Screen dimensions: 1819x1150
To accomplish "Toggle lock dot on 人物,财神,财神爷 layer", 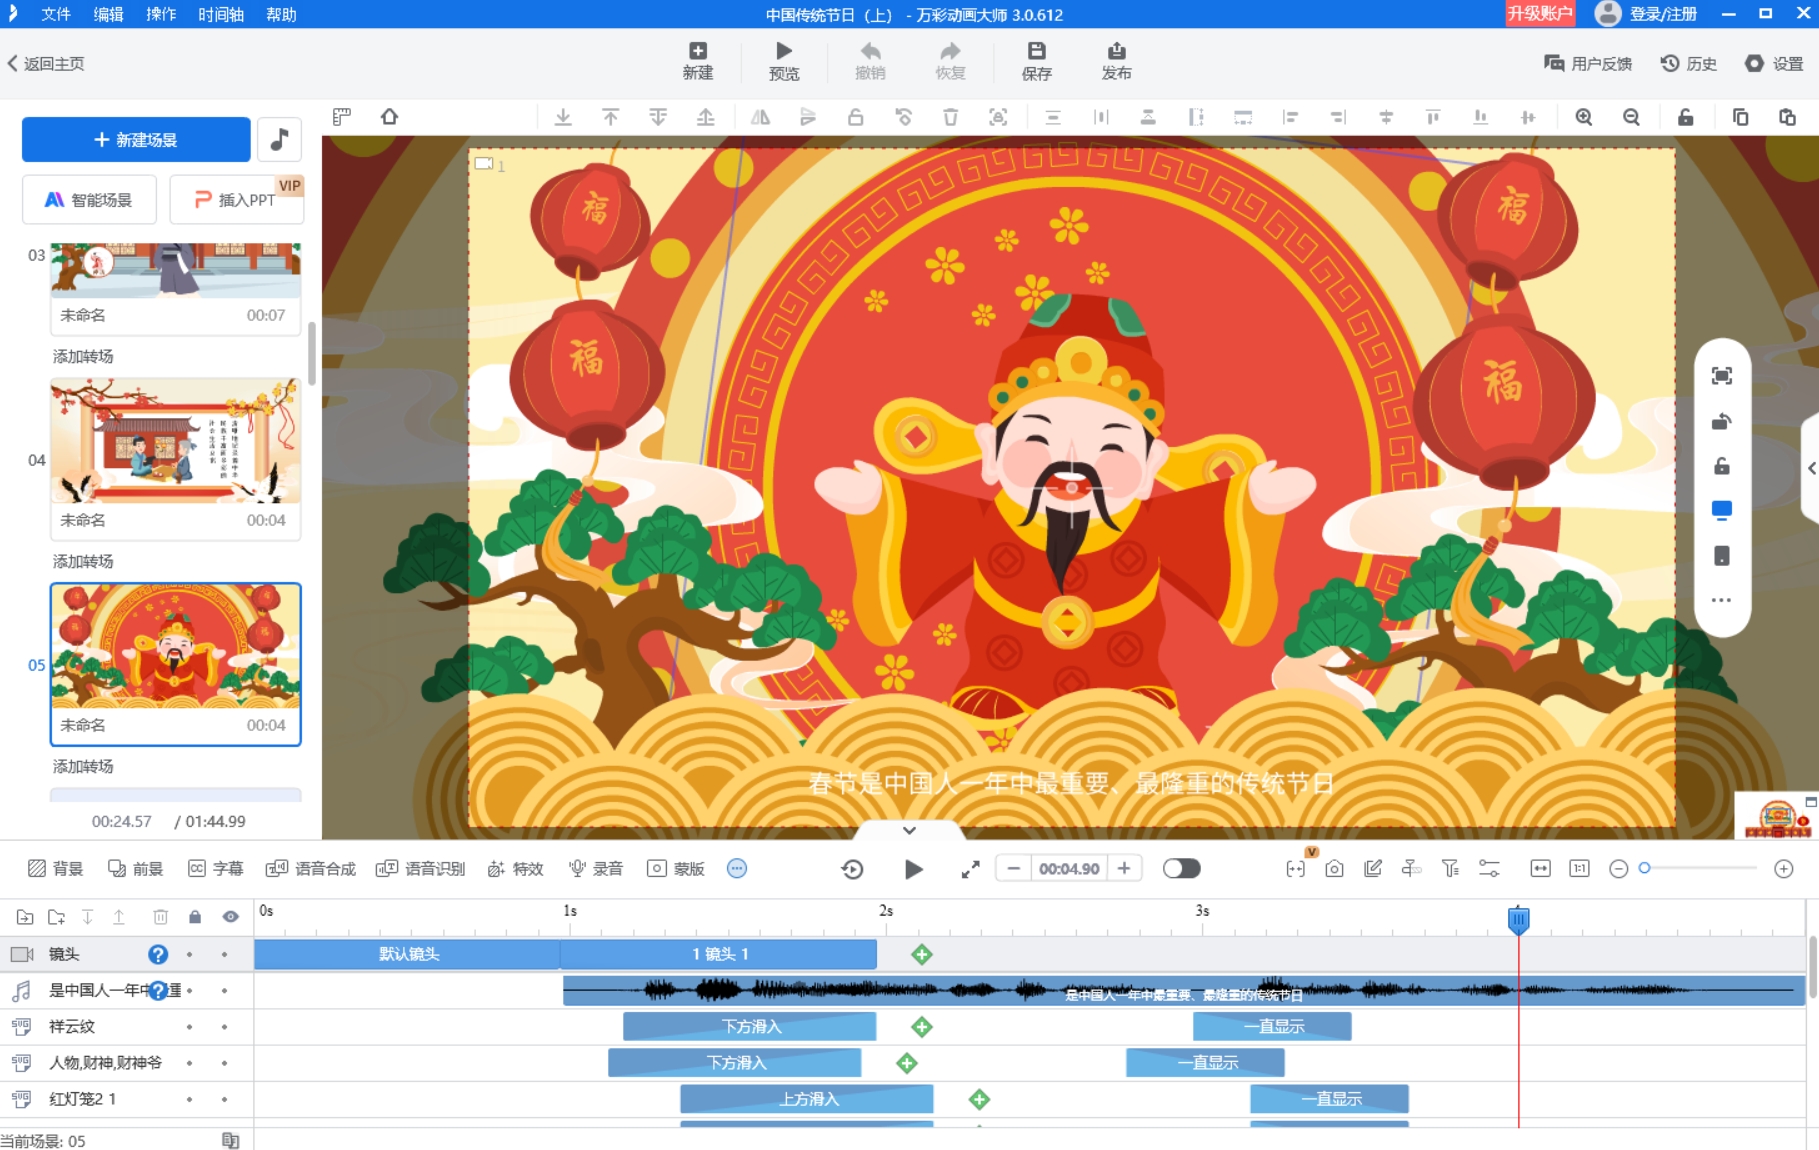I will pos(189,1063).
